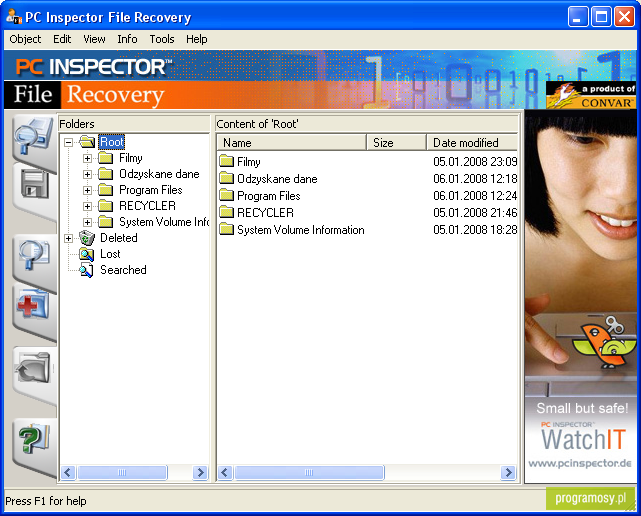Image resolution: width=641 pixels, height=516 pixels.
Task: Select 'RECYCLER' name in content list
Action: (x=265, y=213)
